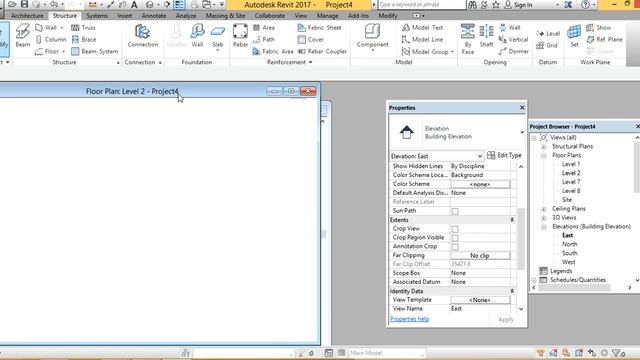Viewport: 640px width, 360px height.
Task: Click the View Name East field
Action: point(480,309)
